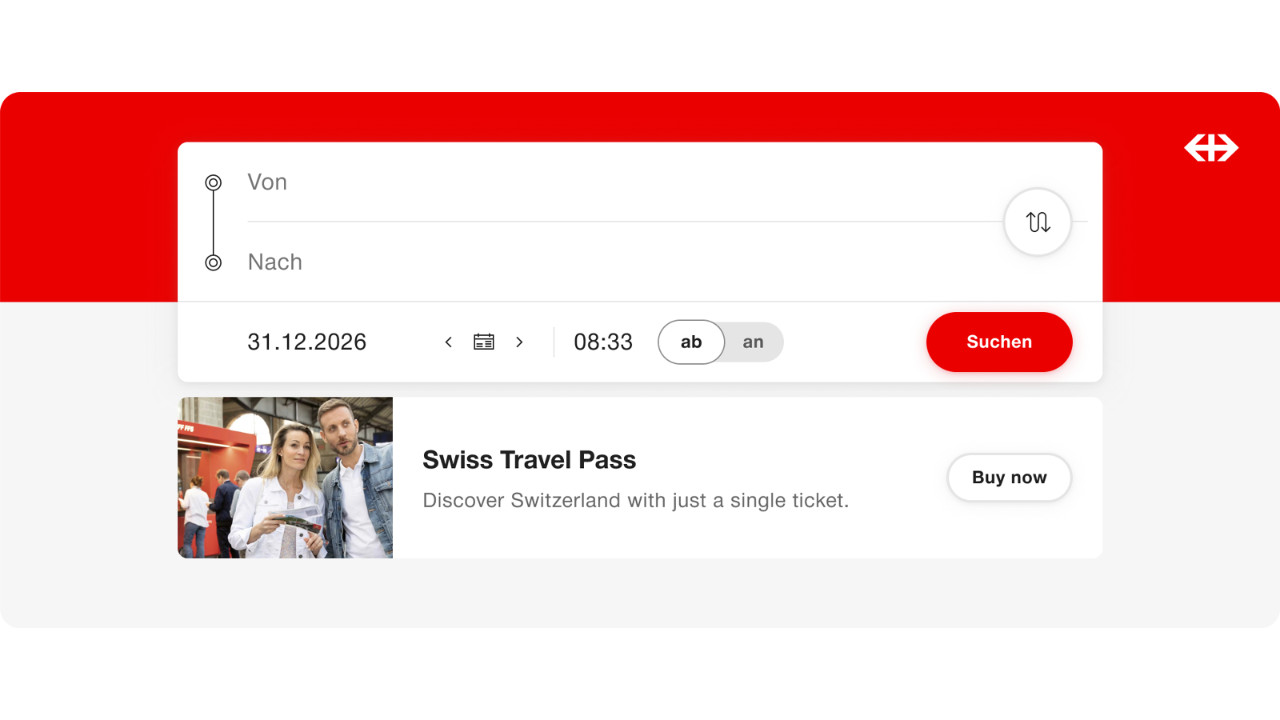Viewport: 1280px width, 720px height.
Task: Click the 'Discover Switzerland' description text
Action: click(x=635, y=500)
